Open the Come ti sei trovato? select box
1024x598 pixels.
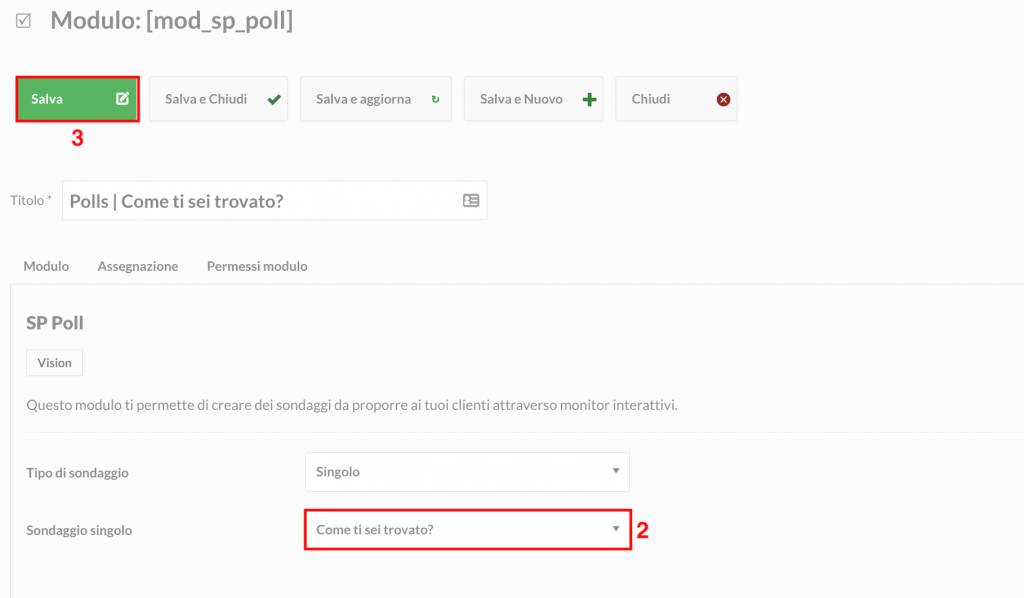[x=467, y=529]
